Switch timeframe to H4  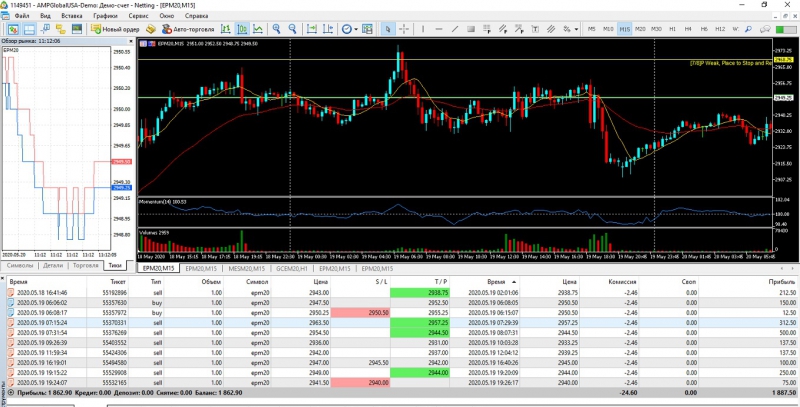tap(688, 29)
